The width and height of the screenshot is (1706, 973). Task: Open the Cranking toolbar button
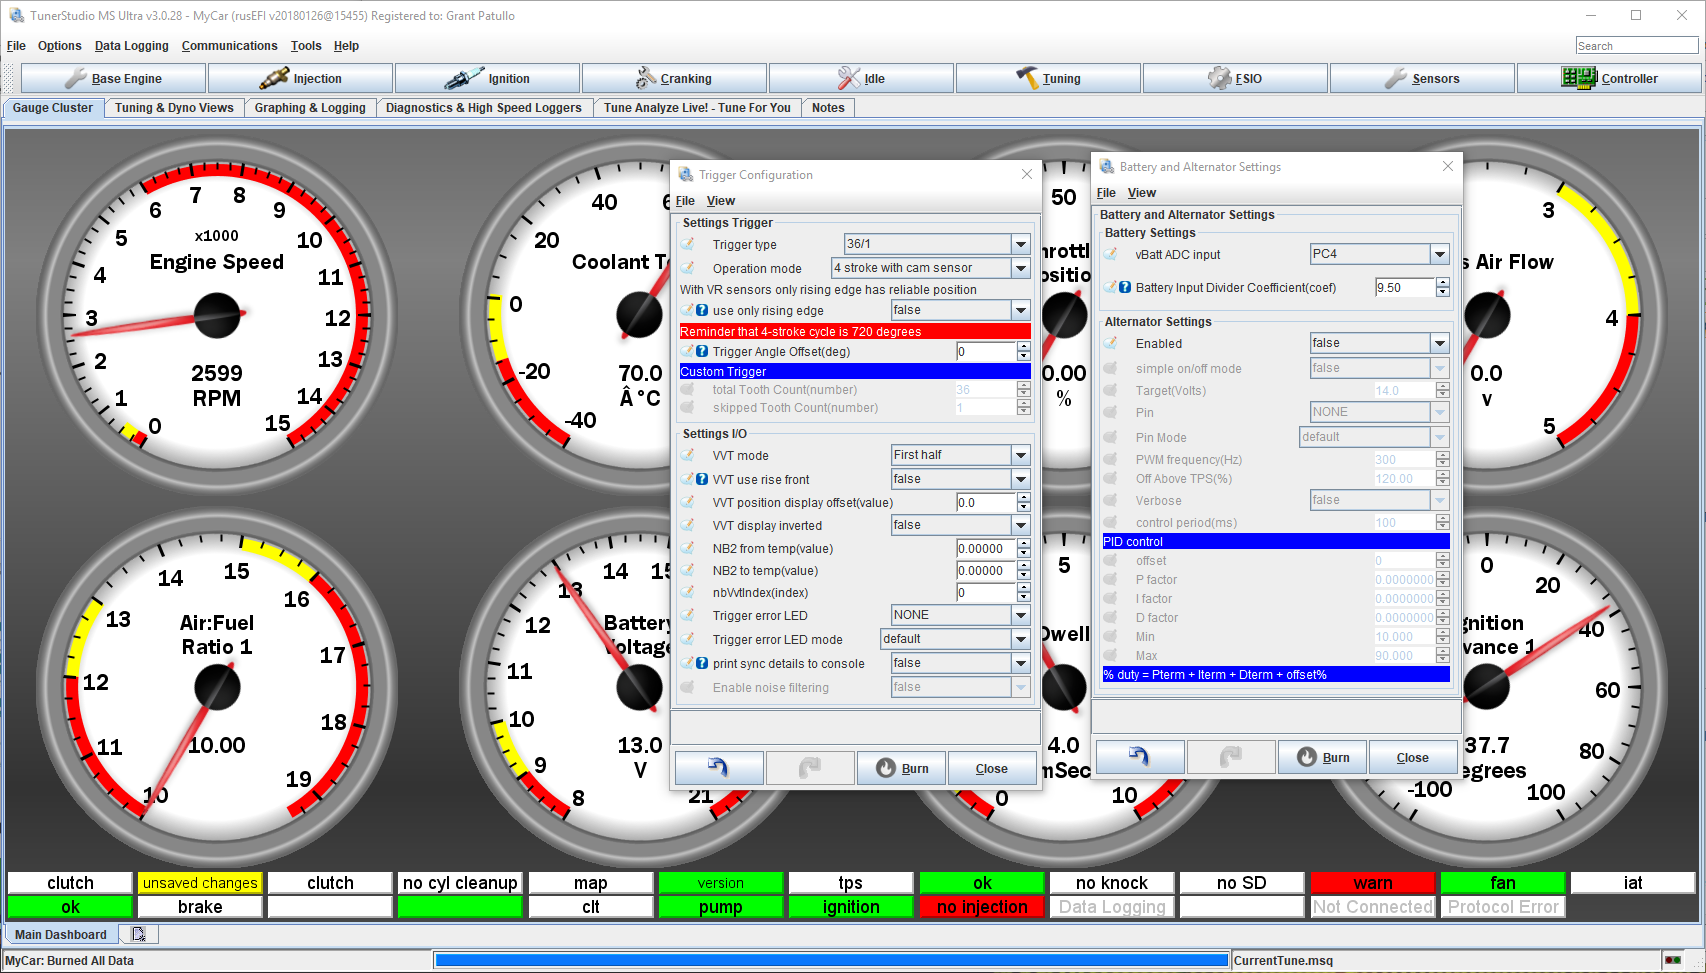674,78
